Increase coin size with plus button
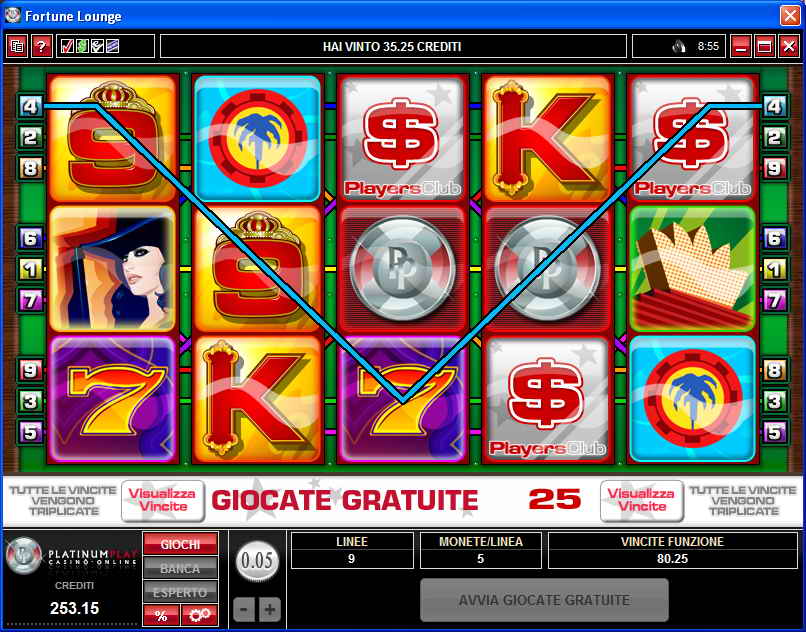The height and width of the screenshot is (632, 806). (269, 609)
